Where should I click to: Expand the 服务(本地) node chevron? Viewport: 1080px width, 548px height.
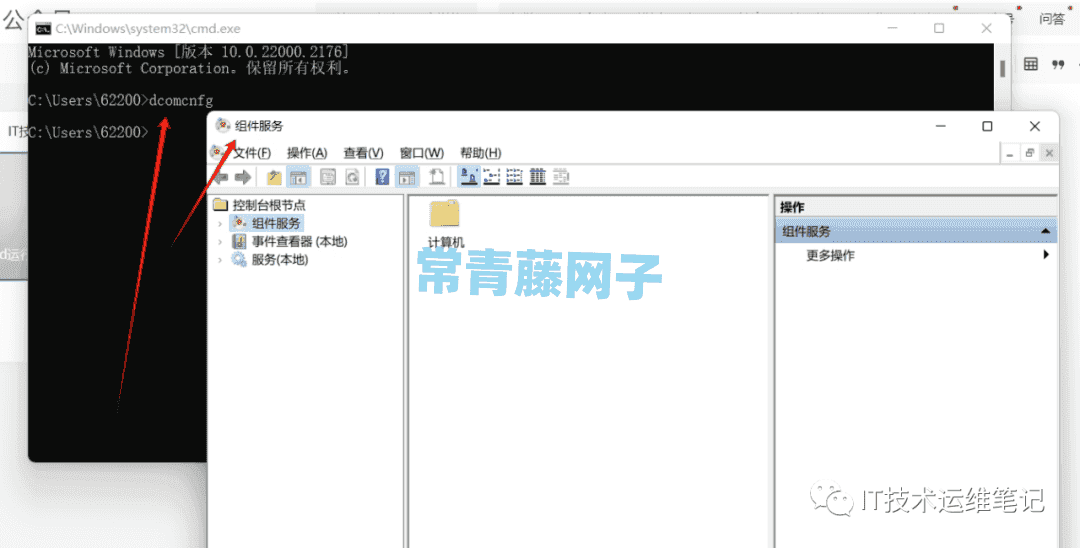220,260
